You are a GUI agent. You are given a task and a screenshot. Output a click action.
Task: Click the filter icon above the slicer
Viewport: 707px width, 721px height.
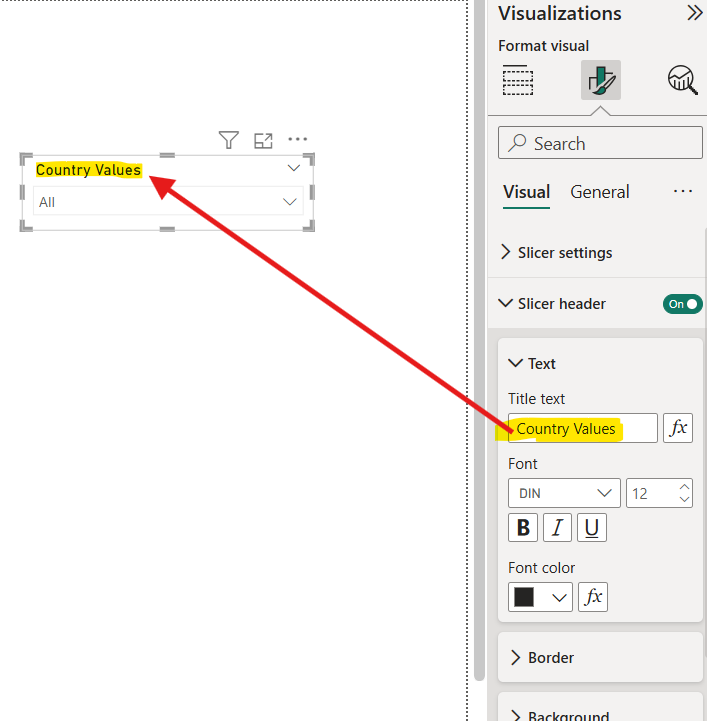click(229, 140)
